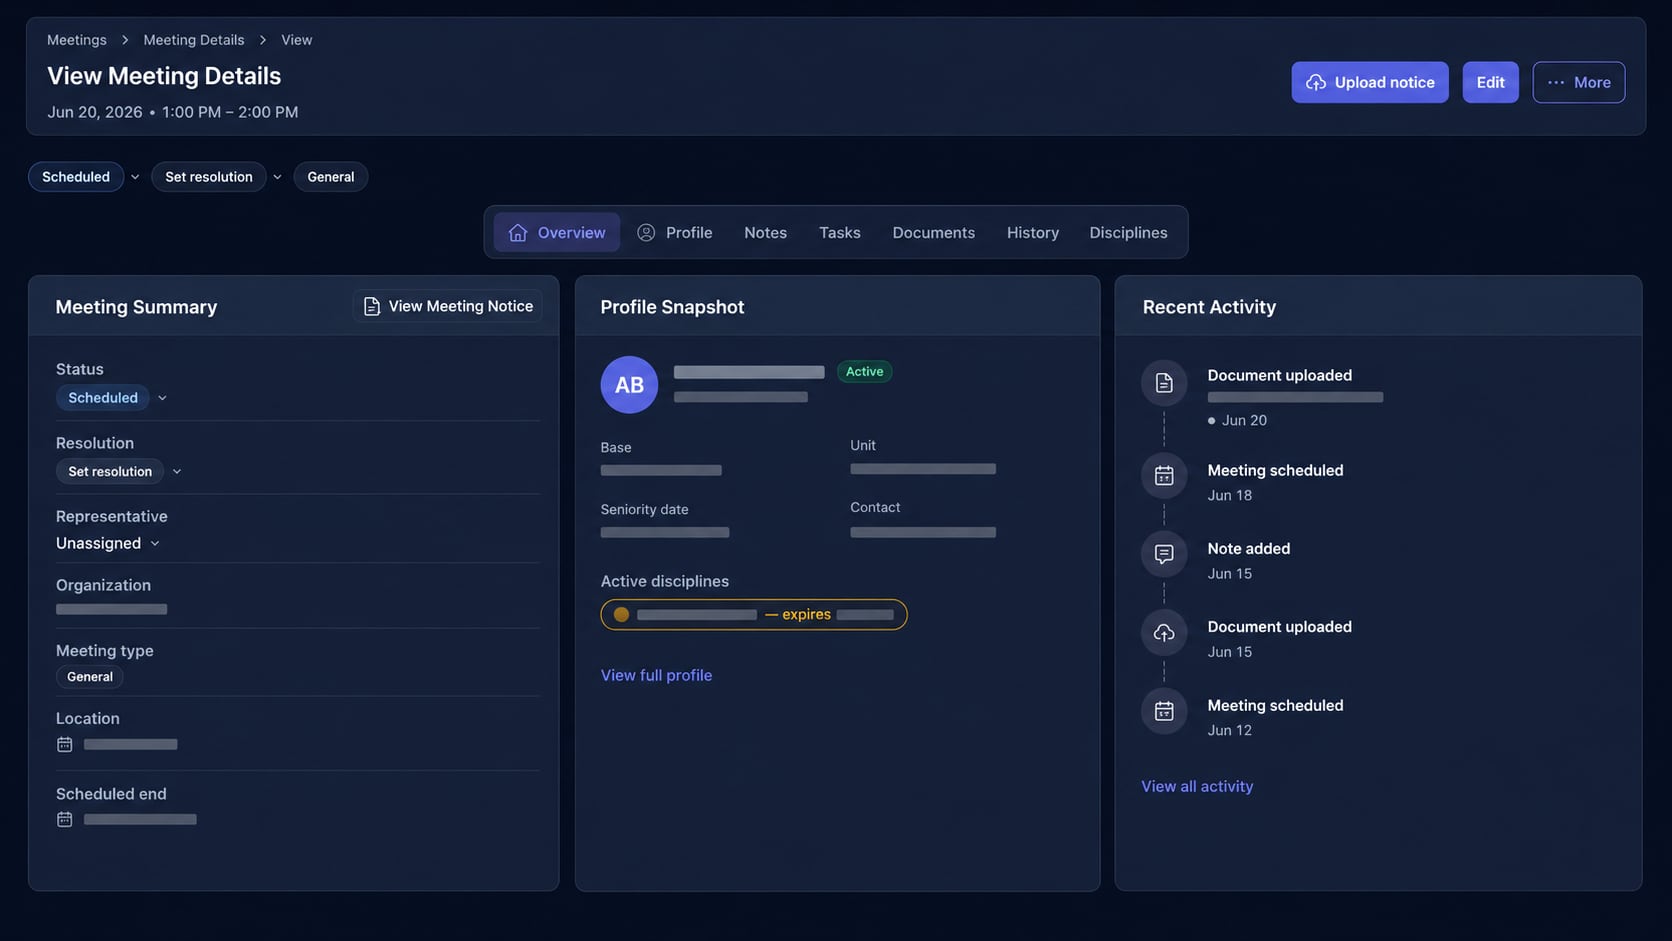Expand the Set resolution dropdown in Meeting Summary

pyautogui.click(x=177, y=471)
